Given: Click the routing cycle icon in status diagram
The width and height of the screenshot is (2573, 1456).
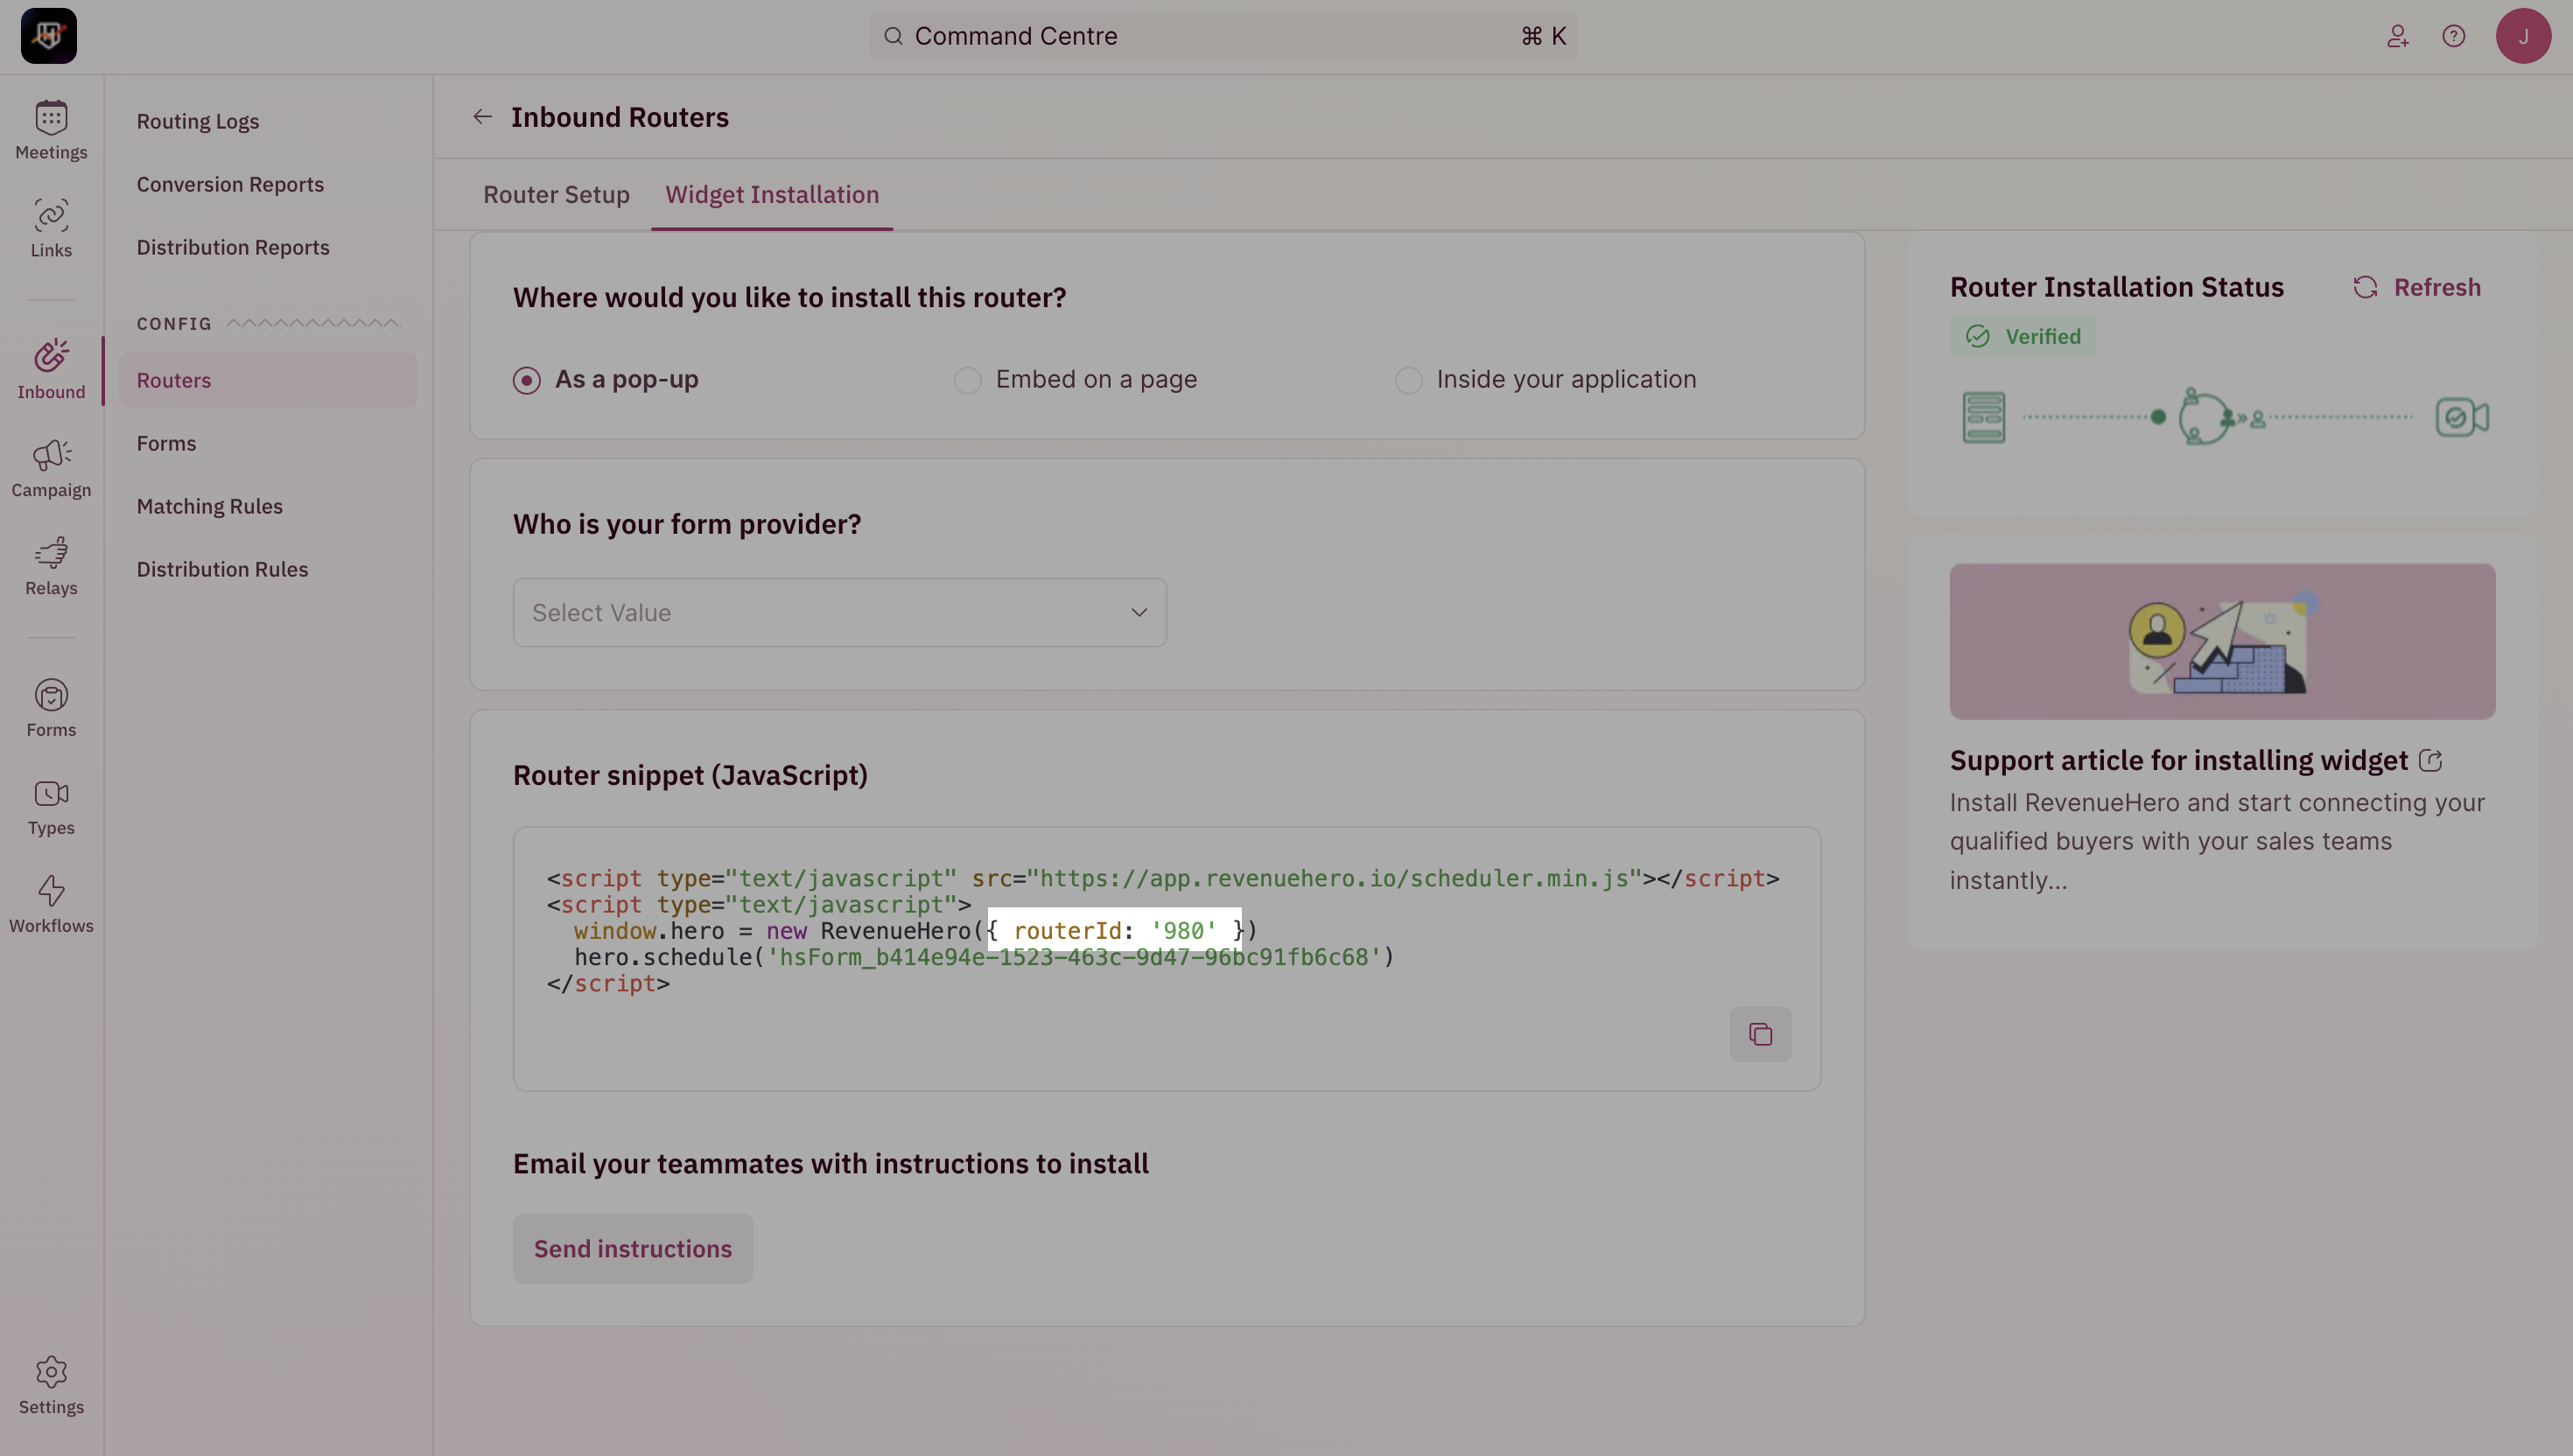Looking at the screenshot, I should pyautogui.click(x=2206, y=416).
